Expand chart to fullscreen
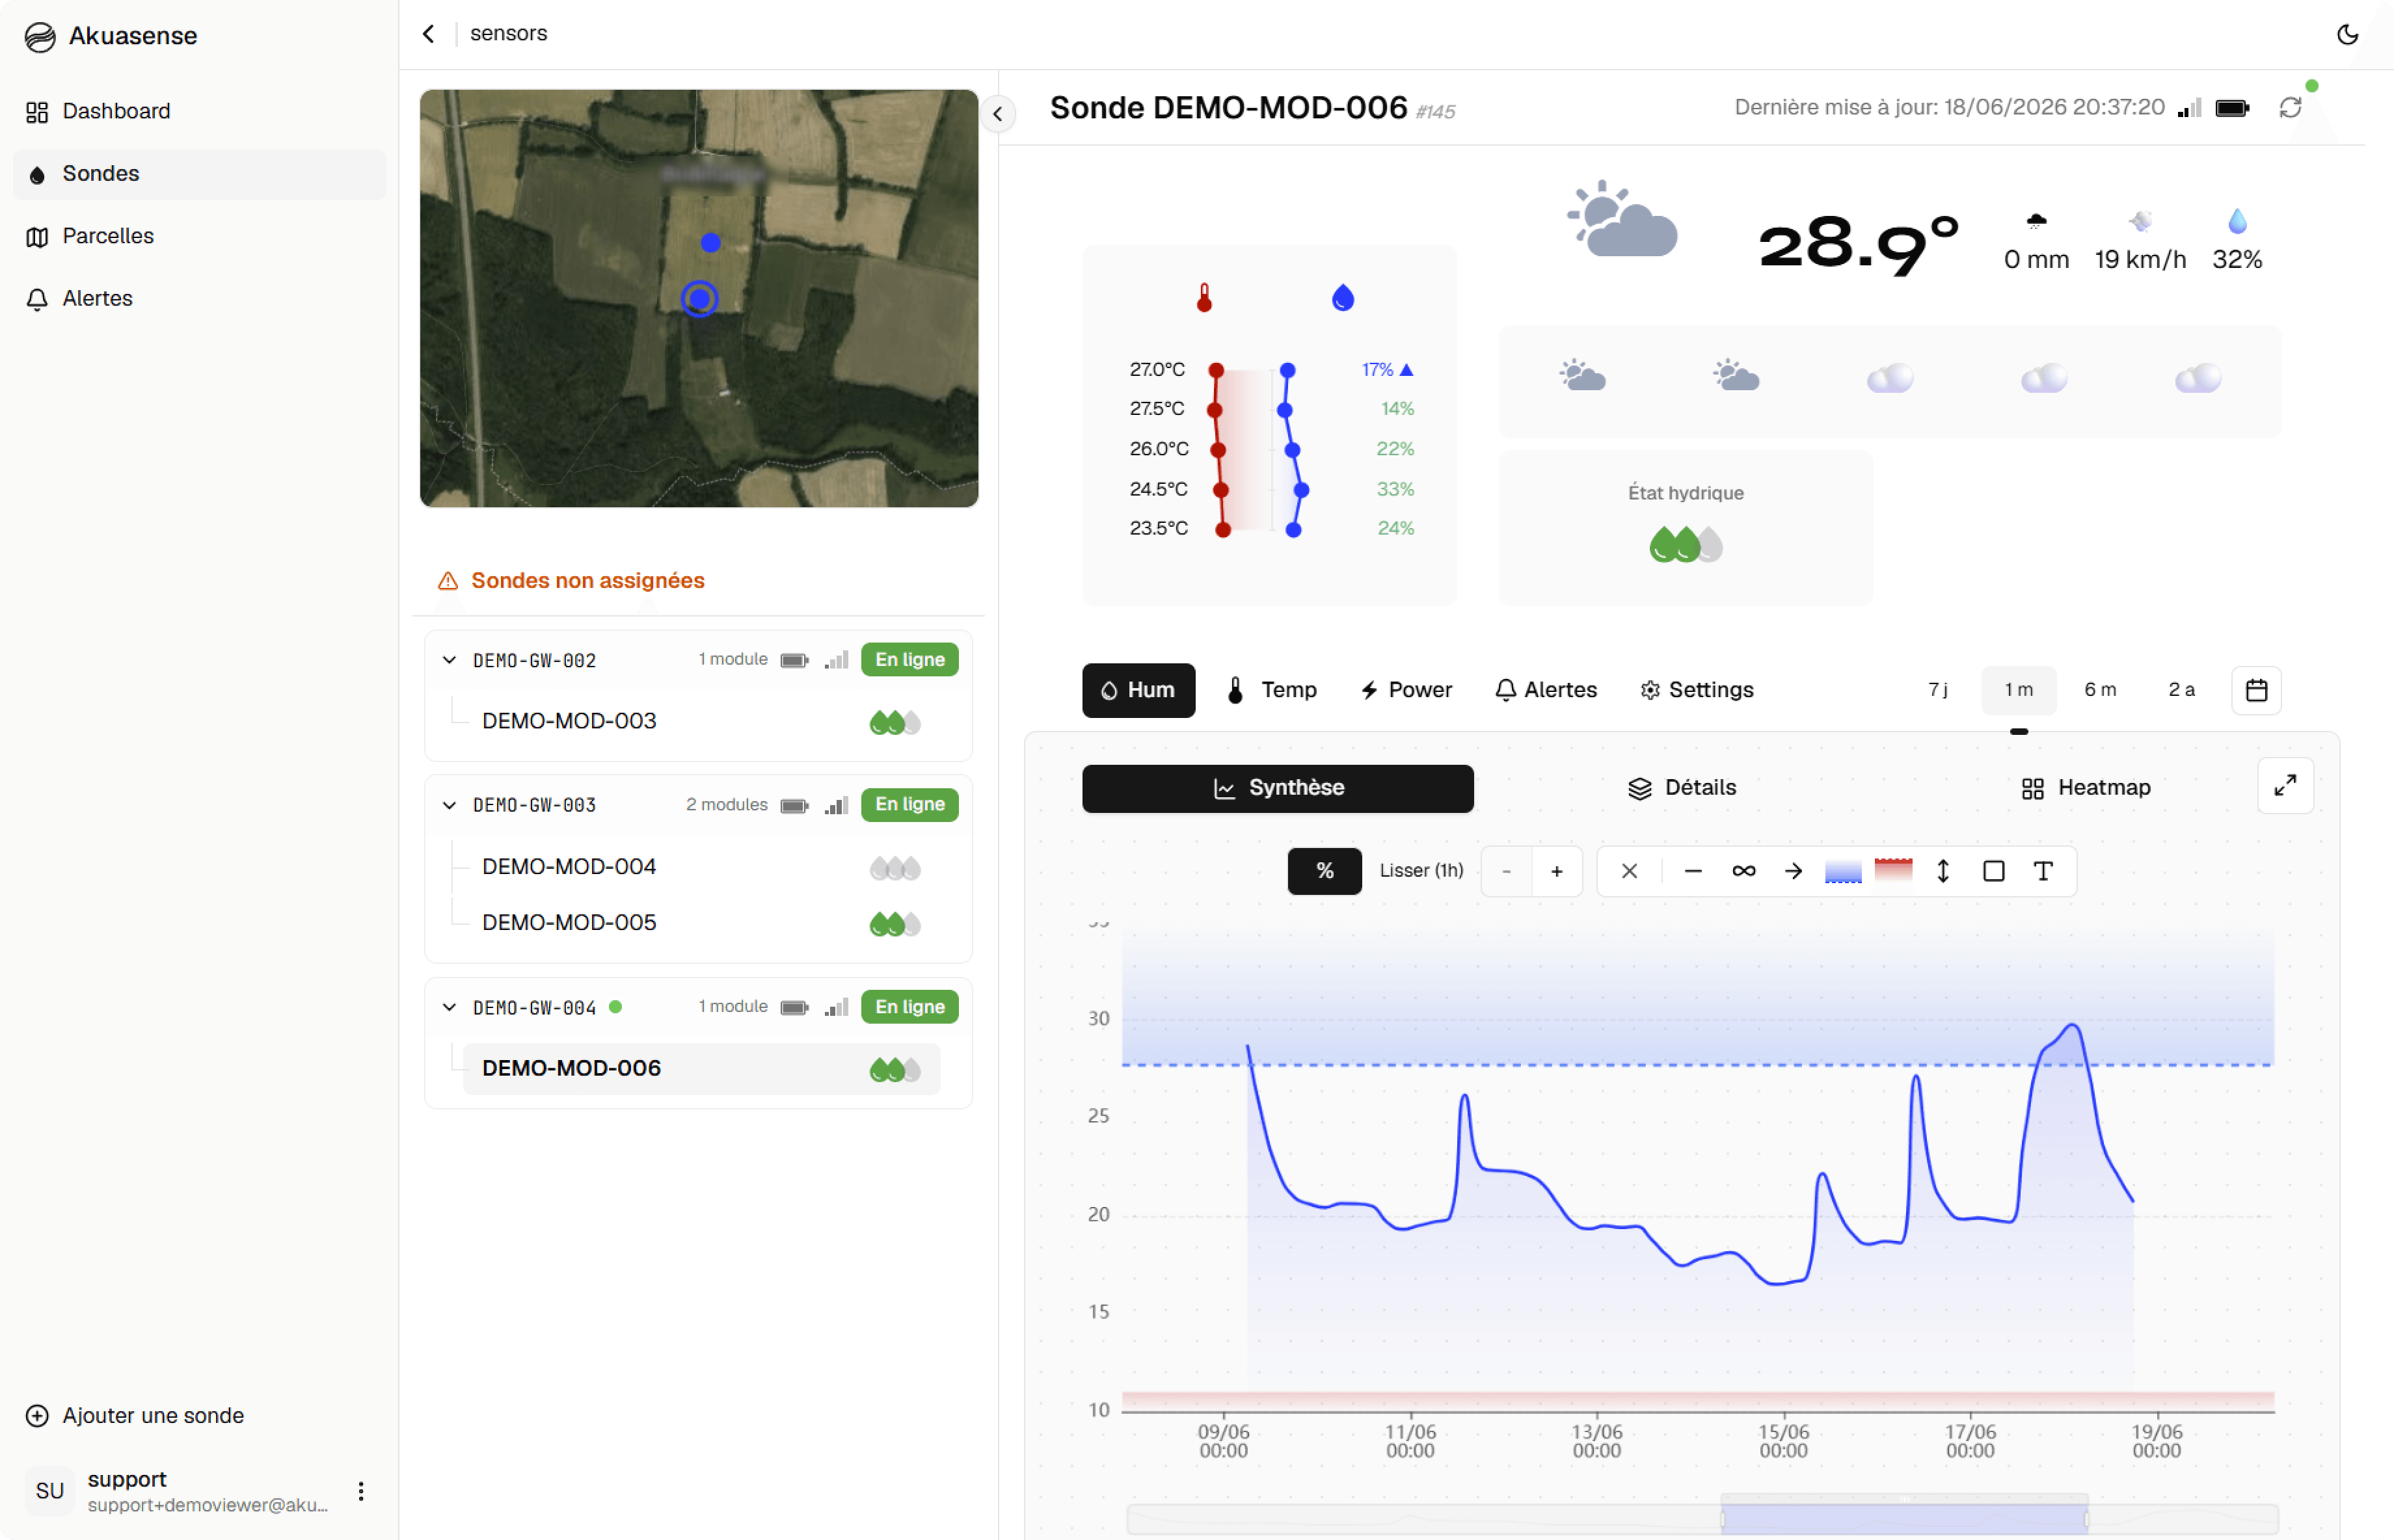2394x1540 pixels. coord(2285,786)
